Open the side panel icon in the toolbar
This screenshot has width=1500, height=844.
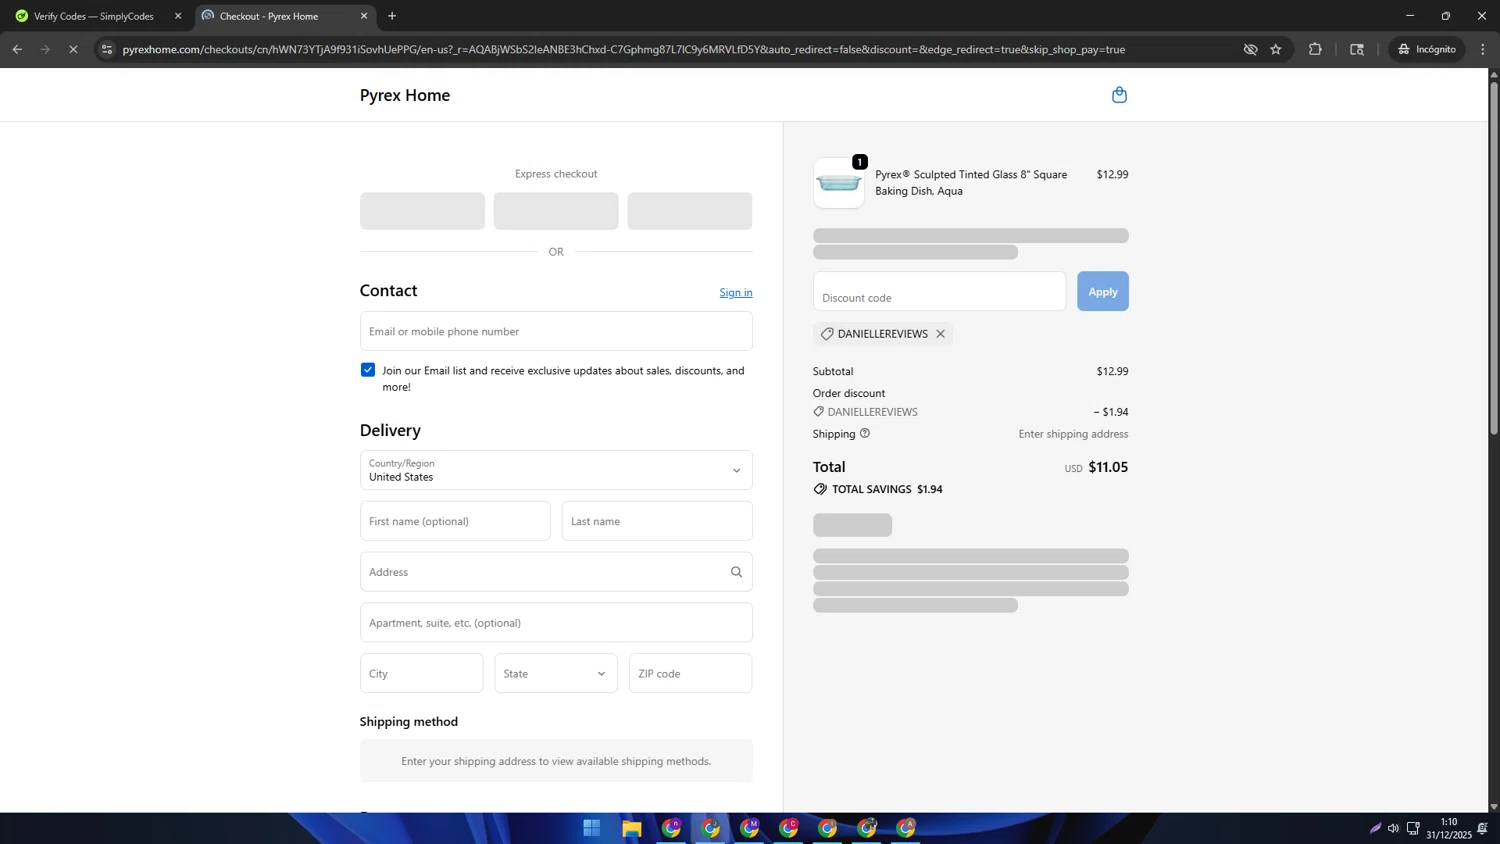coord(1357,49)
